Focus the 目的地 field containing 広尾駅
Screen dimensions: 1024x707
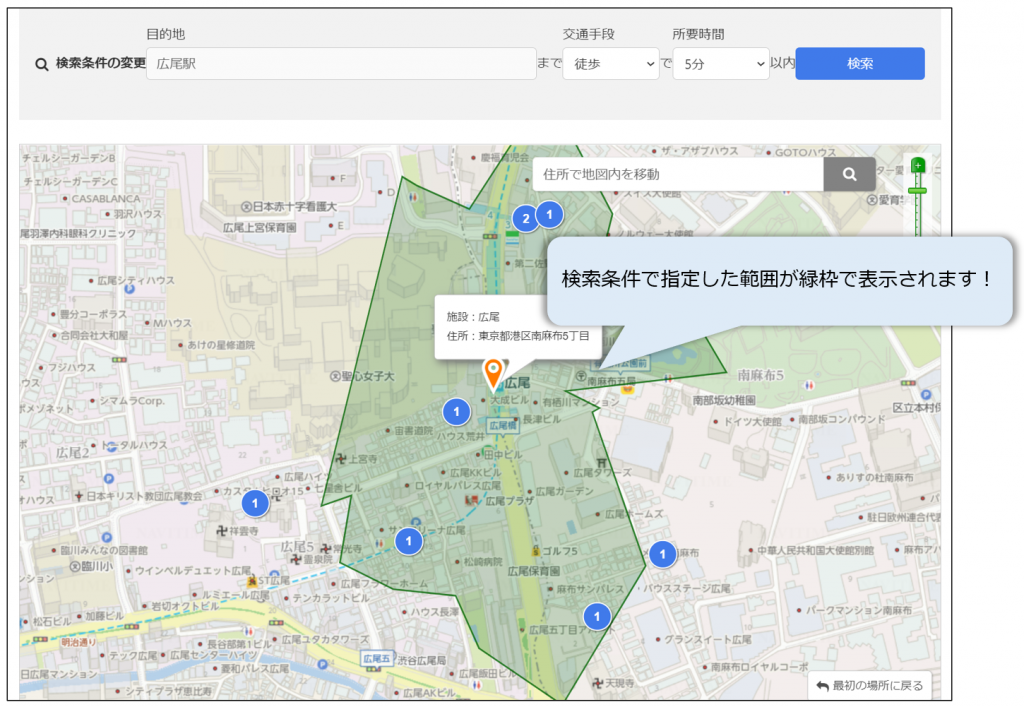click(x=341, y=64)
